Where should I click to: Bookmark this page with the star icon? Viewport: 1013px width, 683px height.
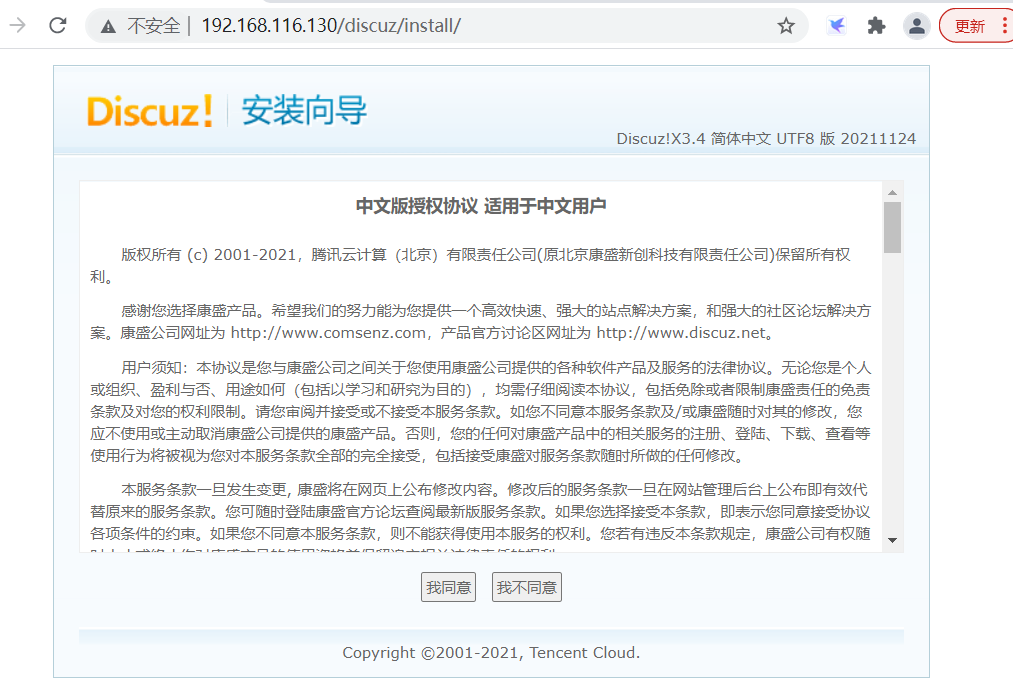pos(786,26)
